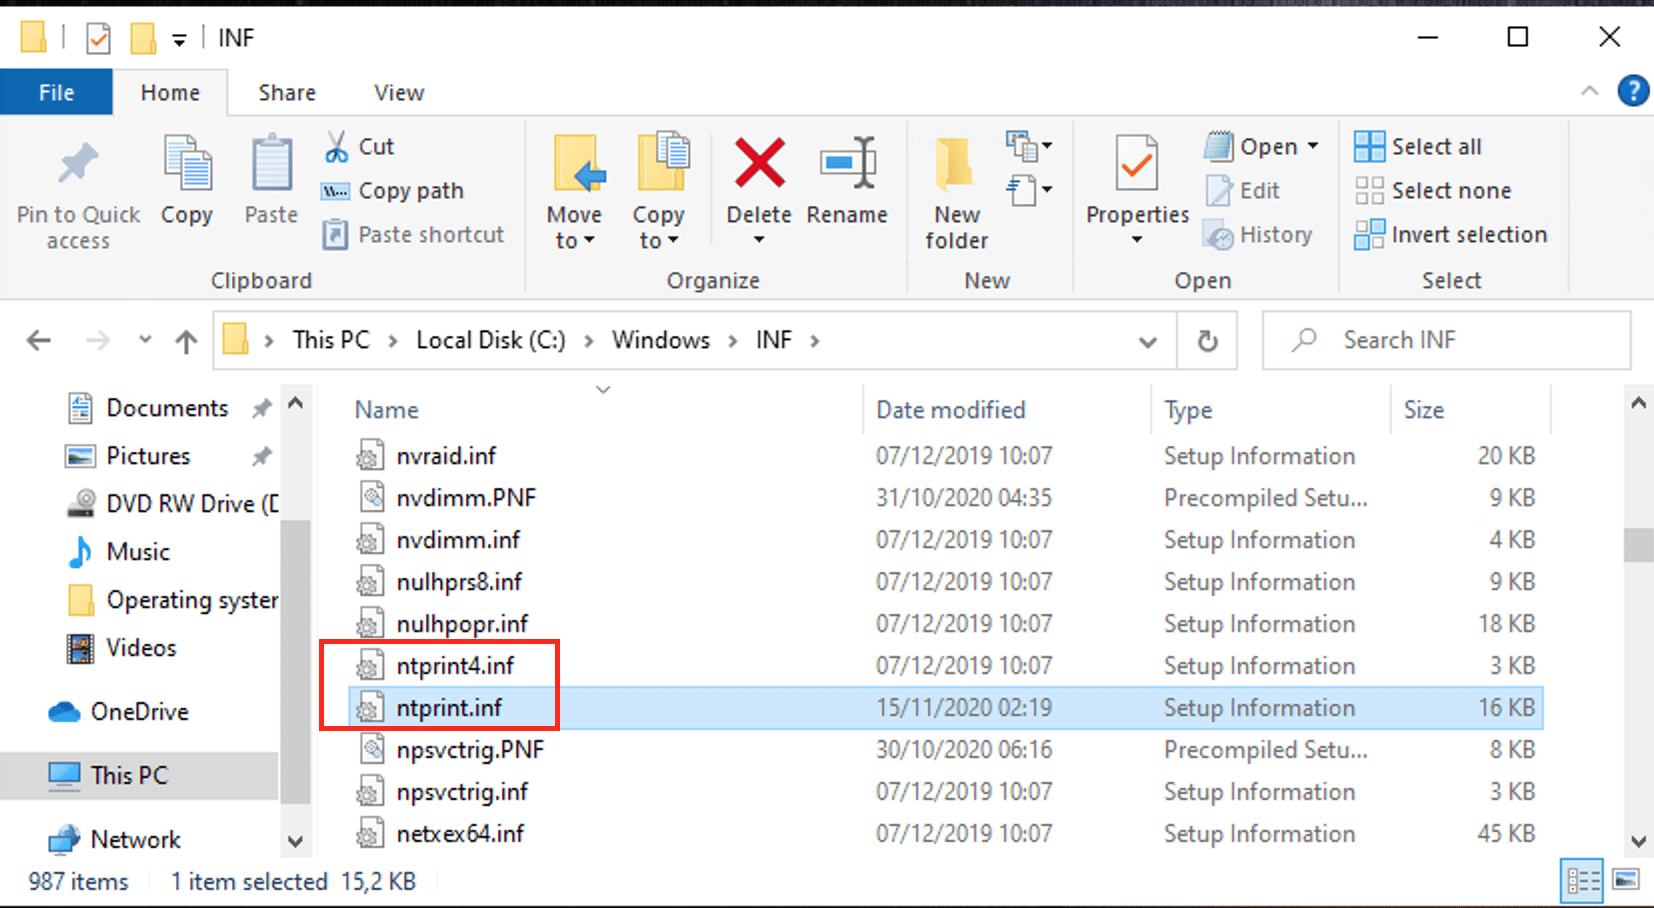The width and height of the screenshot is (1654, 908).
Task: Click the Delete red X icon
Action: (759, 163)
